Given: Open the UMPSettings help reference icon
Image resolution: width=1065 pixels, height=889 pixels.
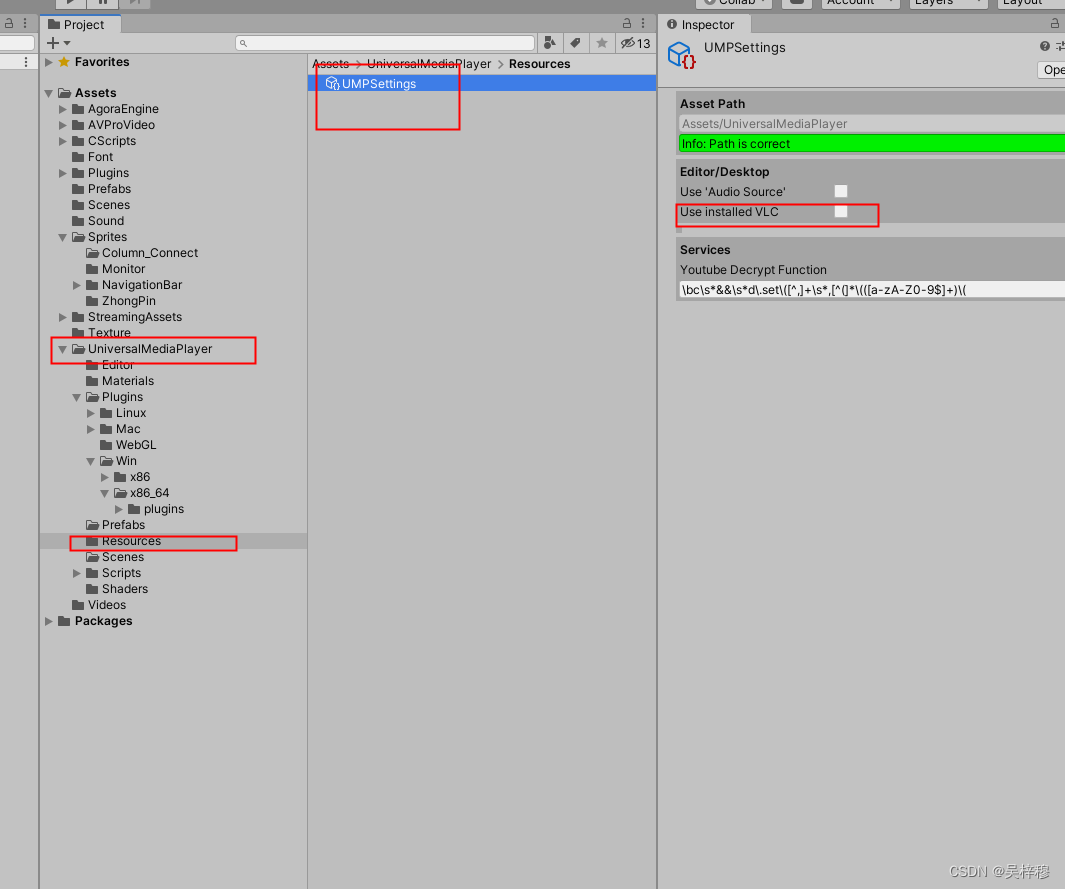Looking at the screenshot, I should 1045,46.
